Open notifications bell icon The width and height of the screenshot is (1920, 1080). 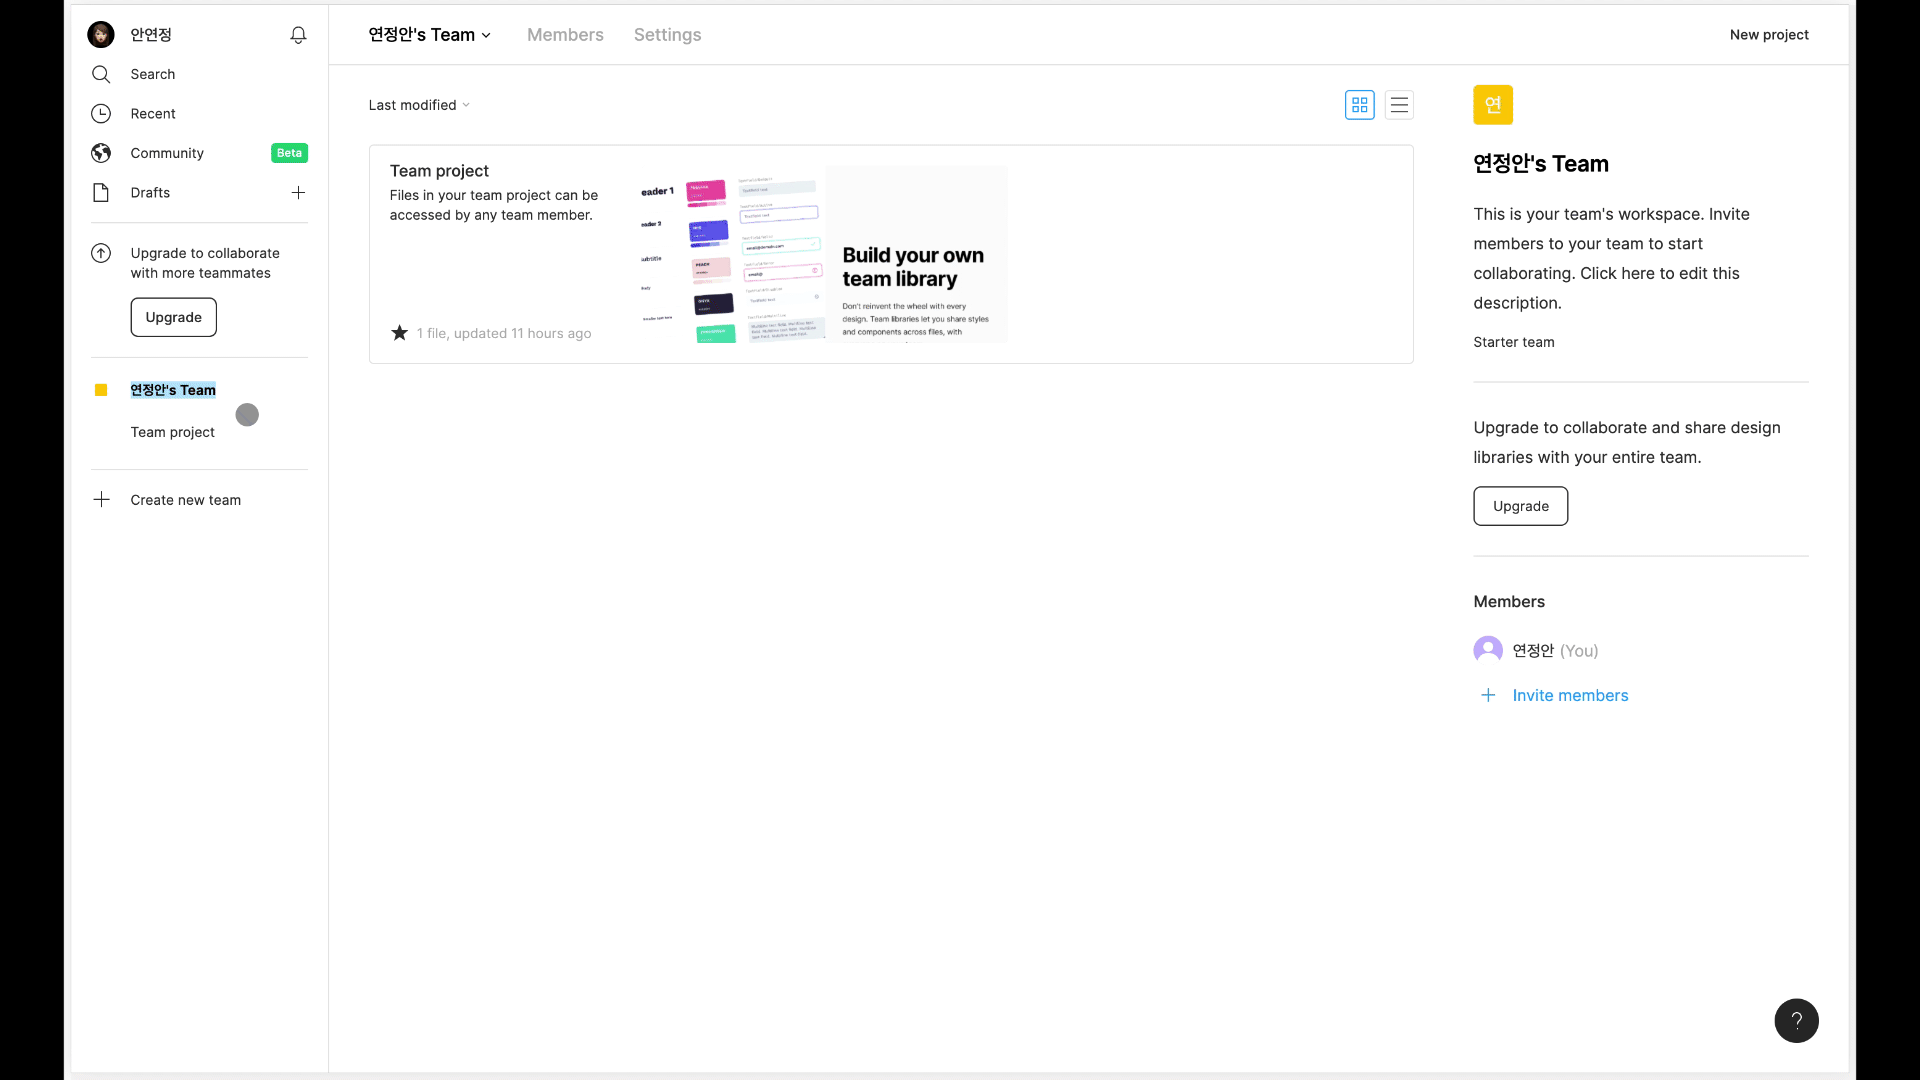pos(298,35)
